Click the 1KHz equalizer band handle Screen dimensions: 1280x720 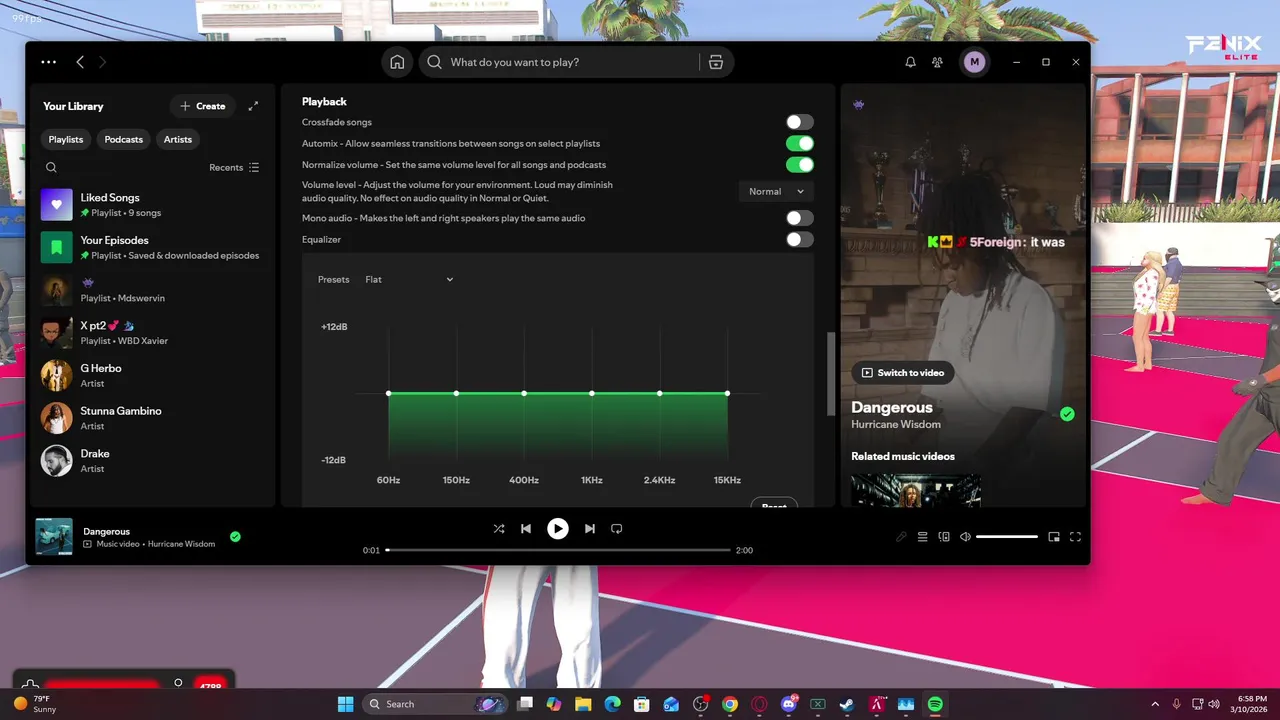coord(592,393)
